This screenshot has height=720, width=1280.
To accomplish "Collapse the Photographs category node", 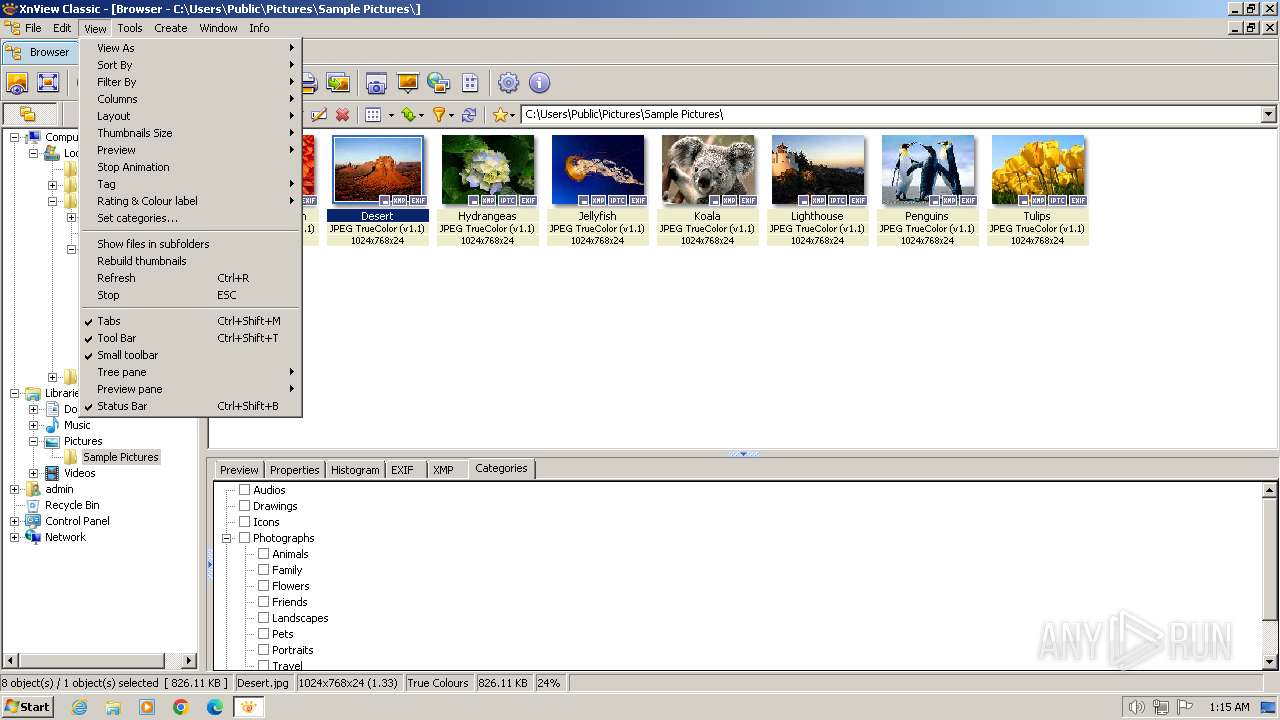I will [227, 538].
